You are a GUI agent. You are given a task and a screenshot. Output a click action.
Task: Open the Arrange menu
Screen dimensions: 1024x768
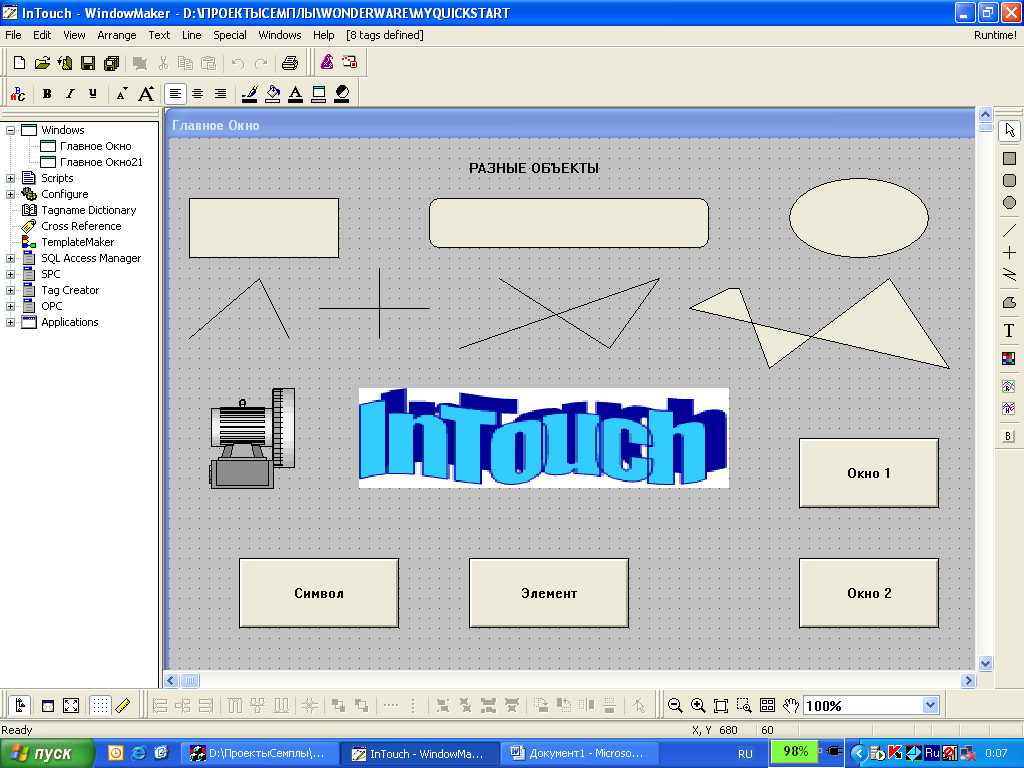coord(117,35)
